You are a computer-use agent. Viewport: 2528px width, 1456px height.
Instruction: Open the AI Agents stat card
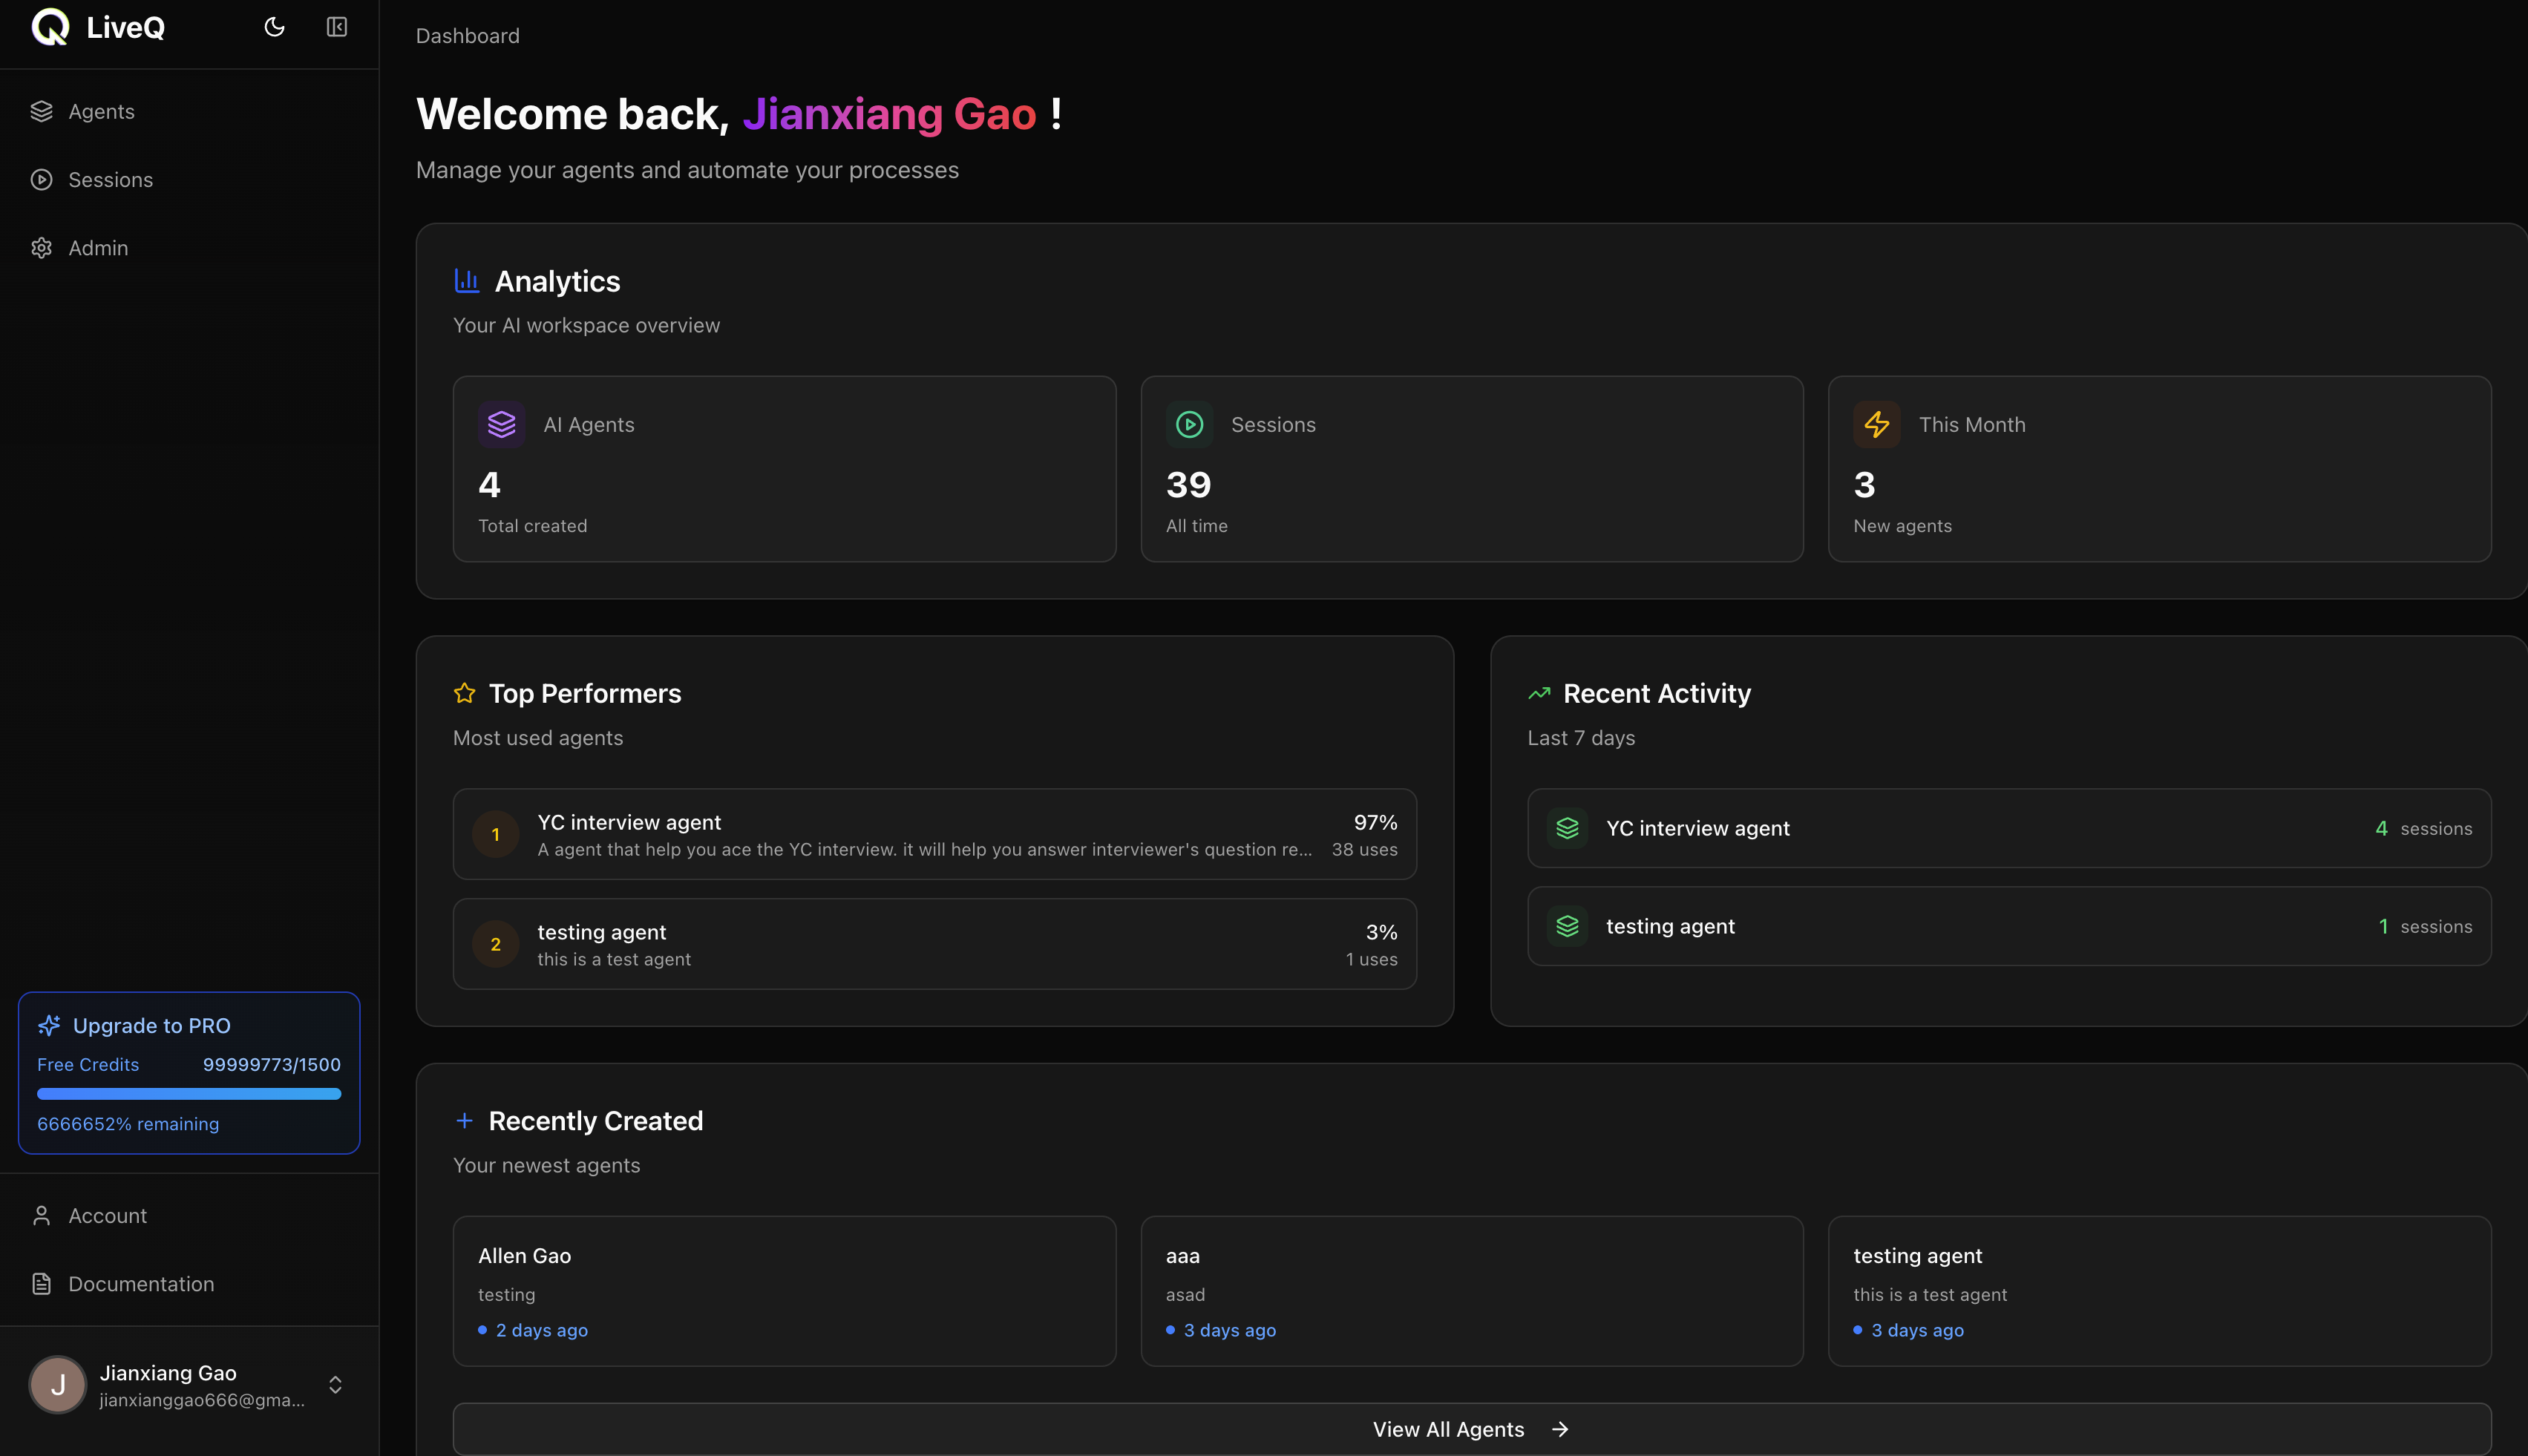[784, 469]
